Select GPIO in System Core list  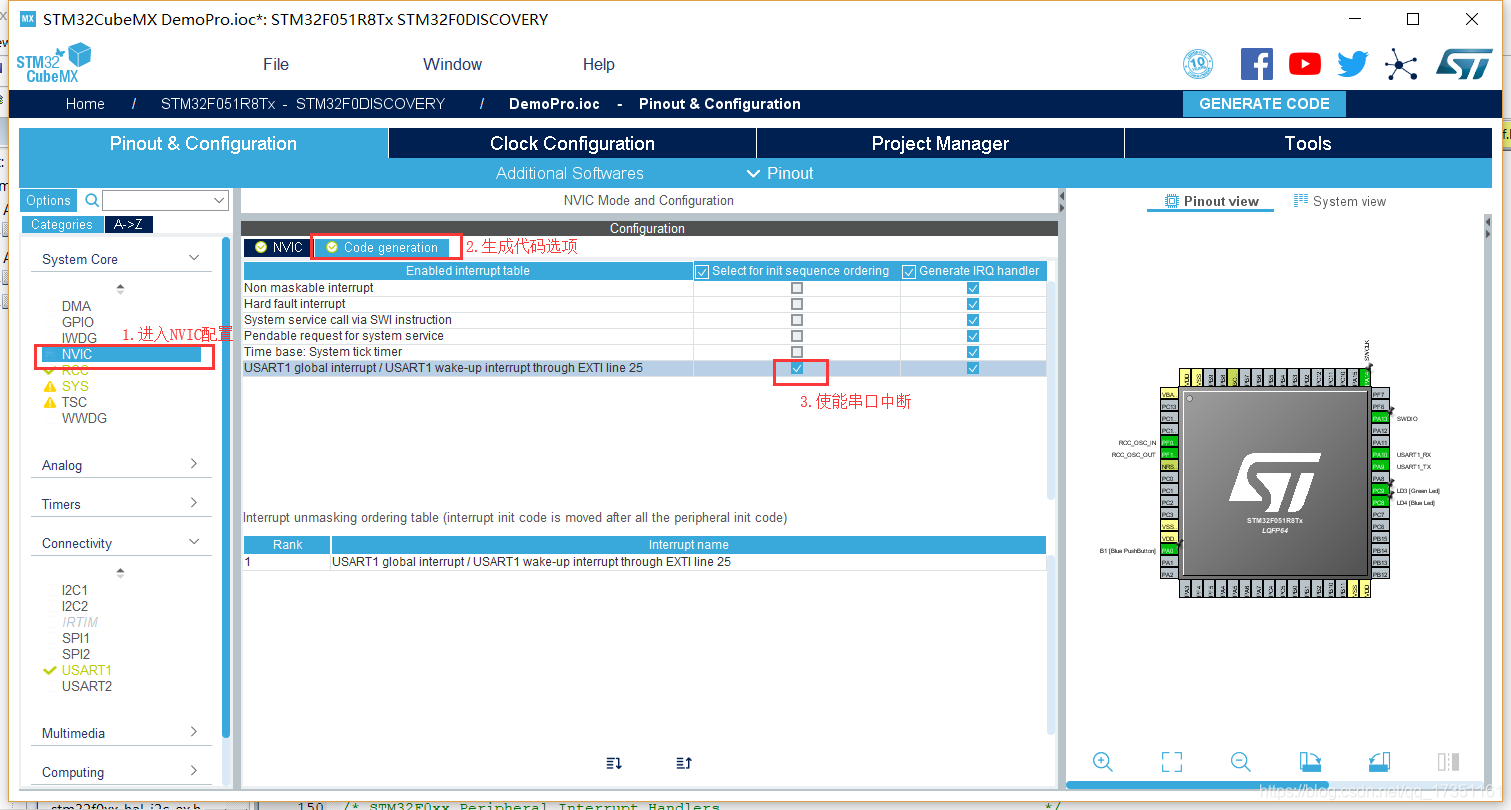point(78,322)
